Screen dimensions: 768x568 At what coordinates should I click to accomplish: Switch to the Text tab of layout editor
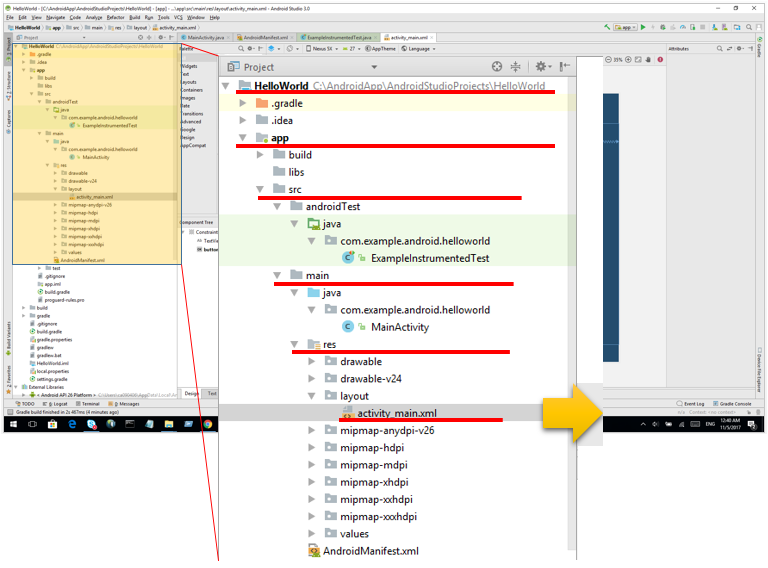point(212,393)
